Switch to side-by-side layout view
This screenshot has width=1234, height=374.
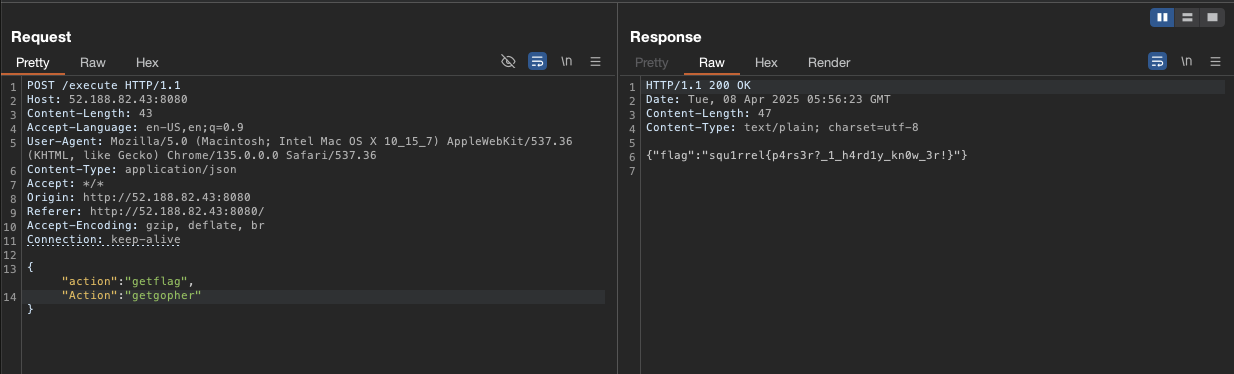(1163, 17)
